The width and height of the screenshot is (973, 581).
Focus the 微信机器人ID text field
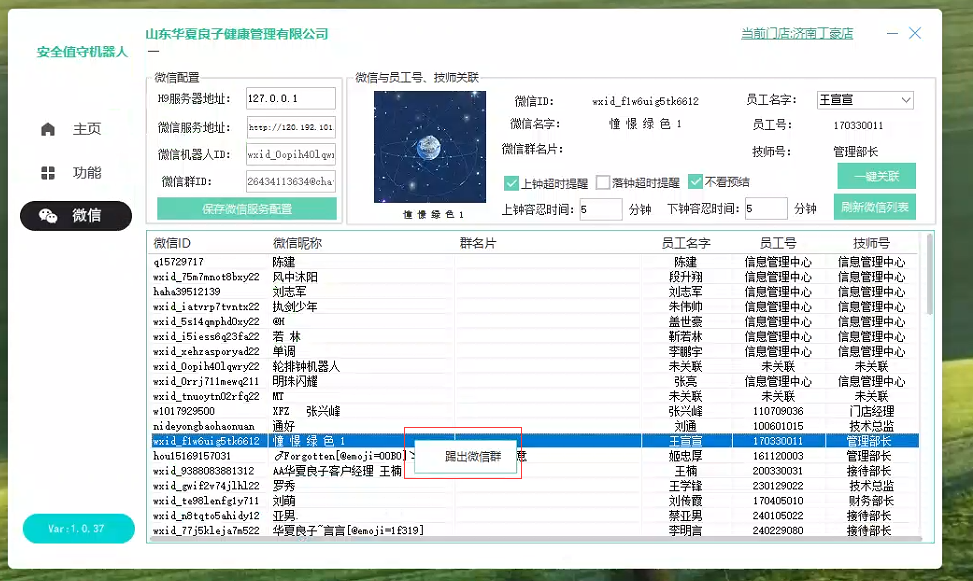290,154
